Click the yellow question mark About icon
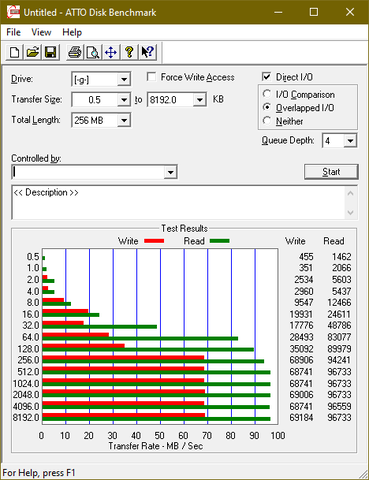Viewport: 369px width, 480px height. click(129, 52)
